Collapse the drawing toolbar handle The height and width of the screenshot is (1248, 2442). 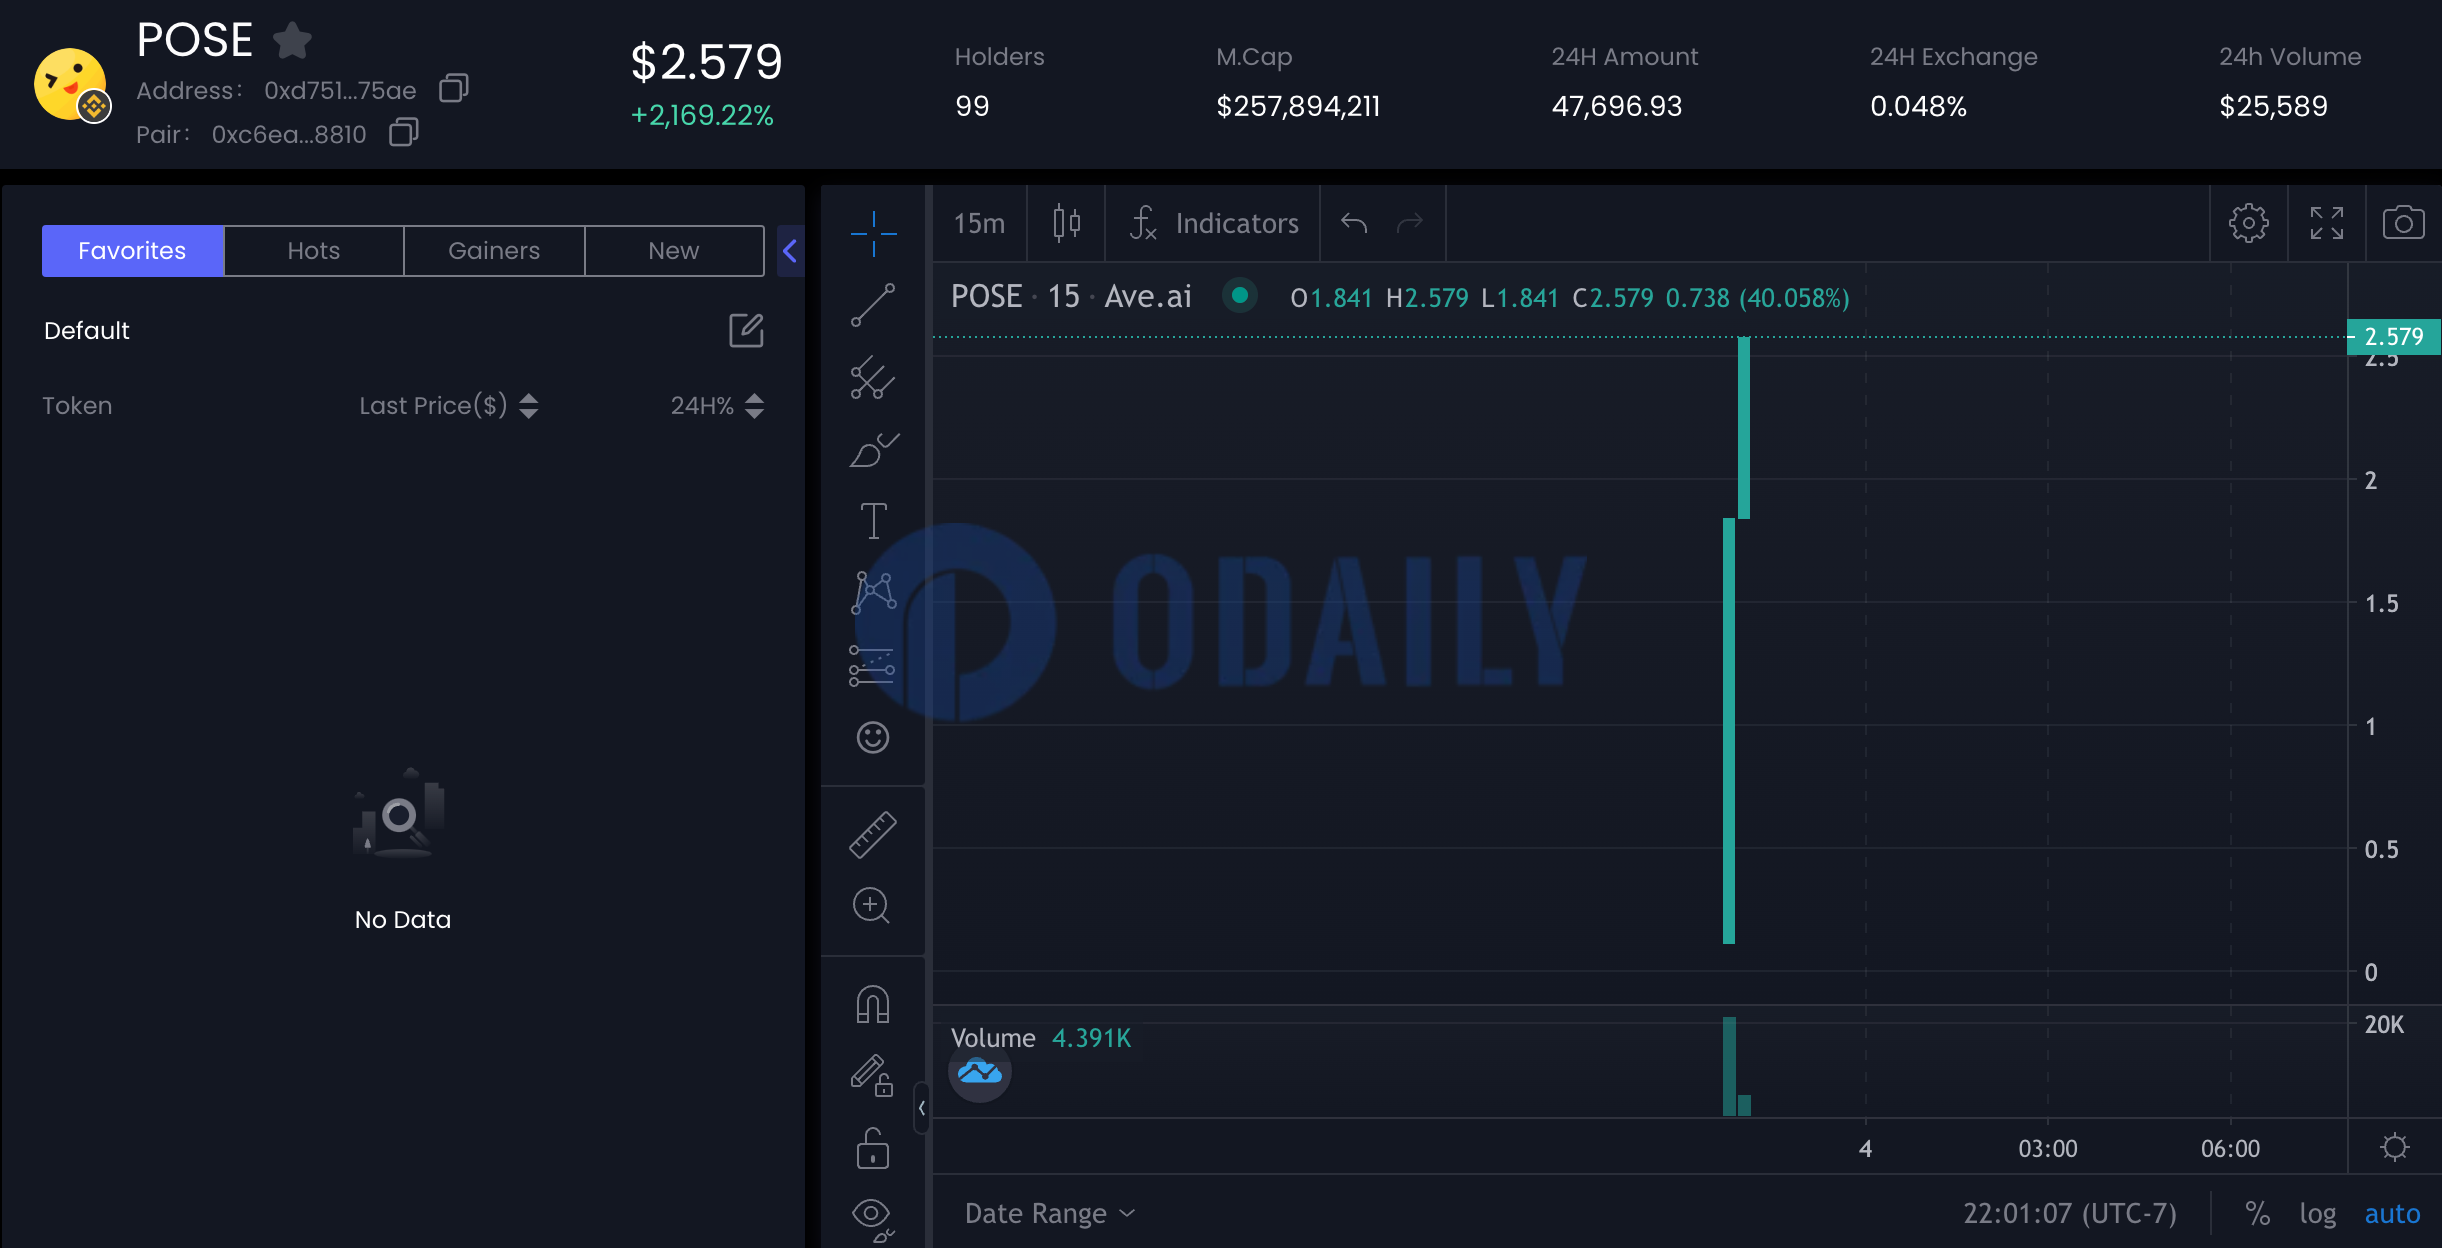click(921, 1108)
